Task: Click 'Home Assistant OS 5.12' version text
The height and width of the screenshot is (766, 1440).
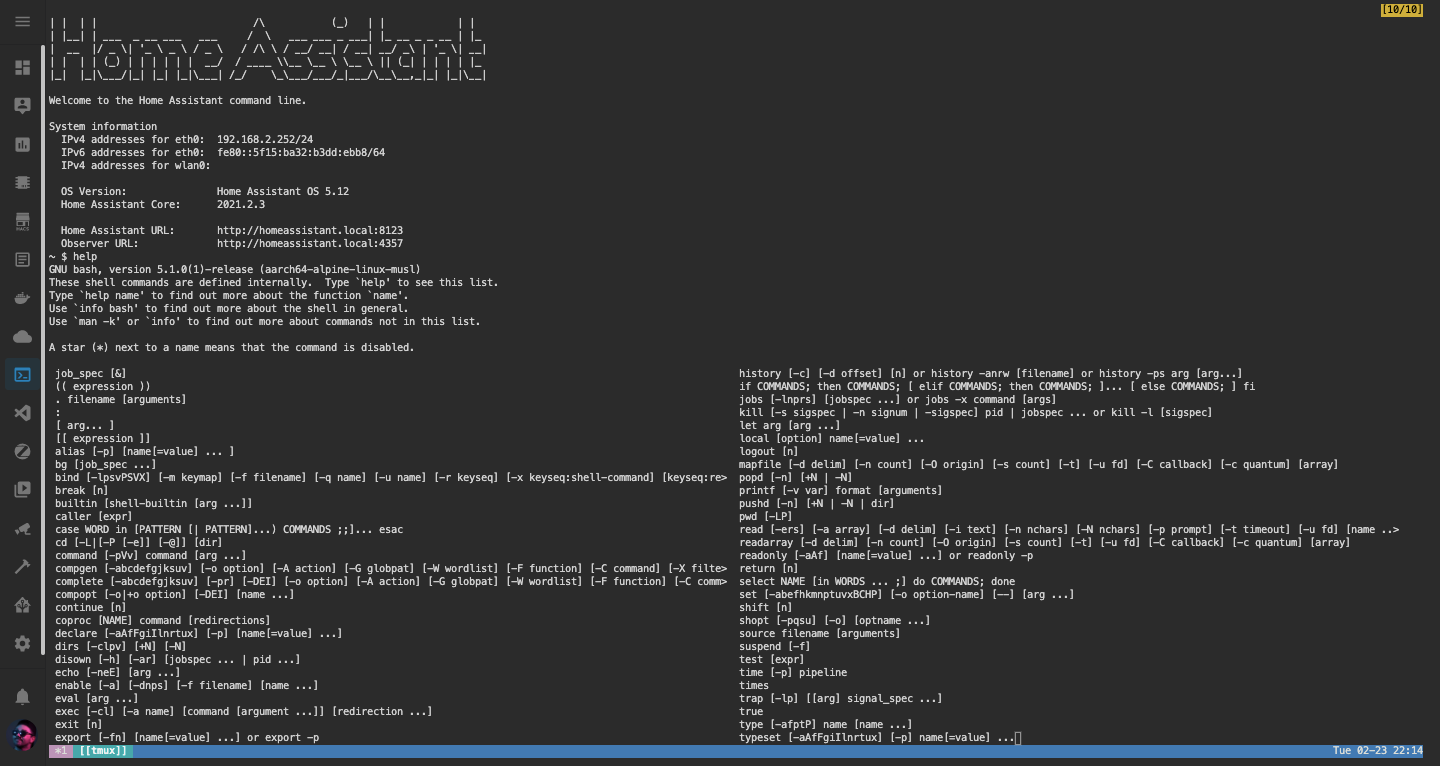Action: tap(283, 192)
